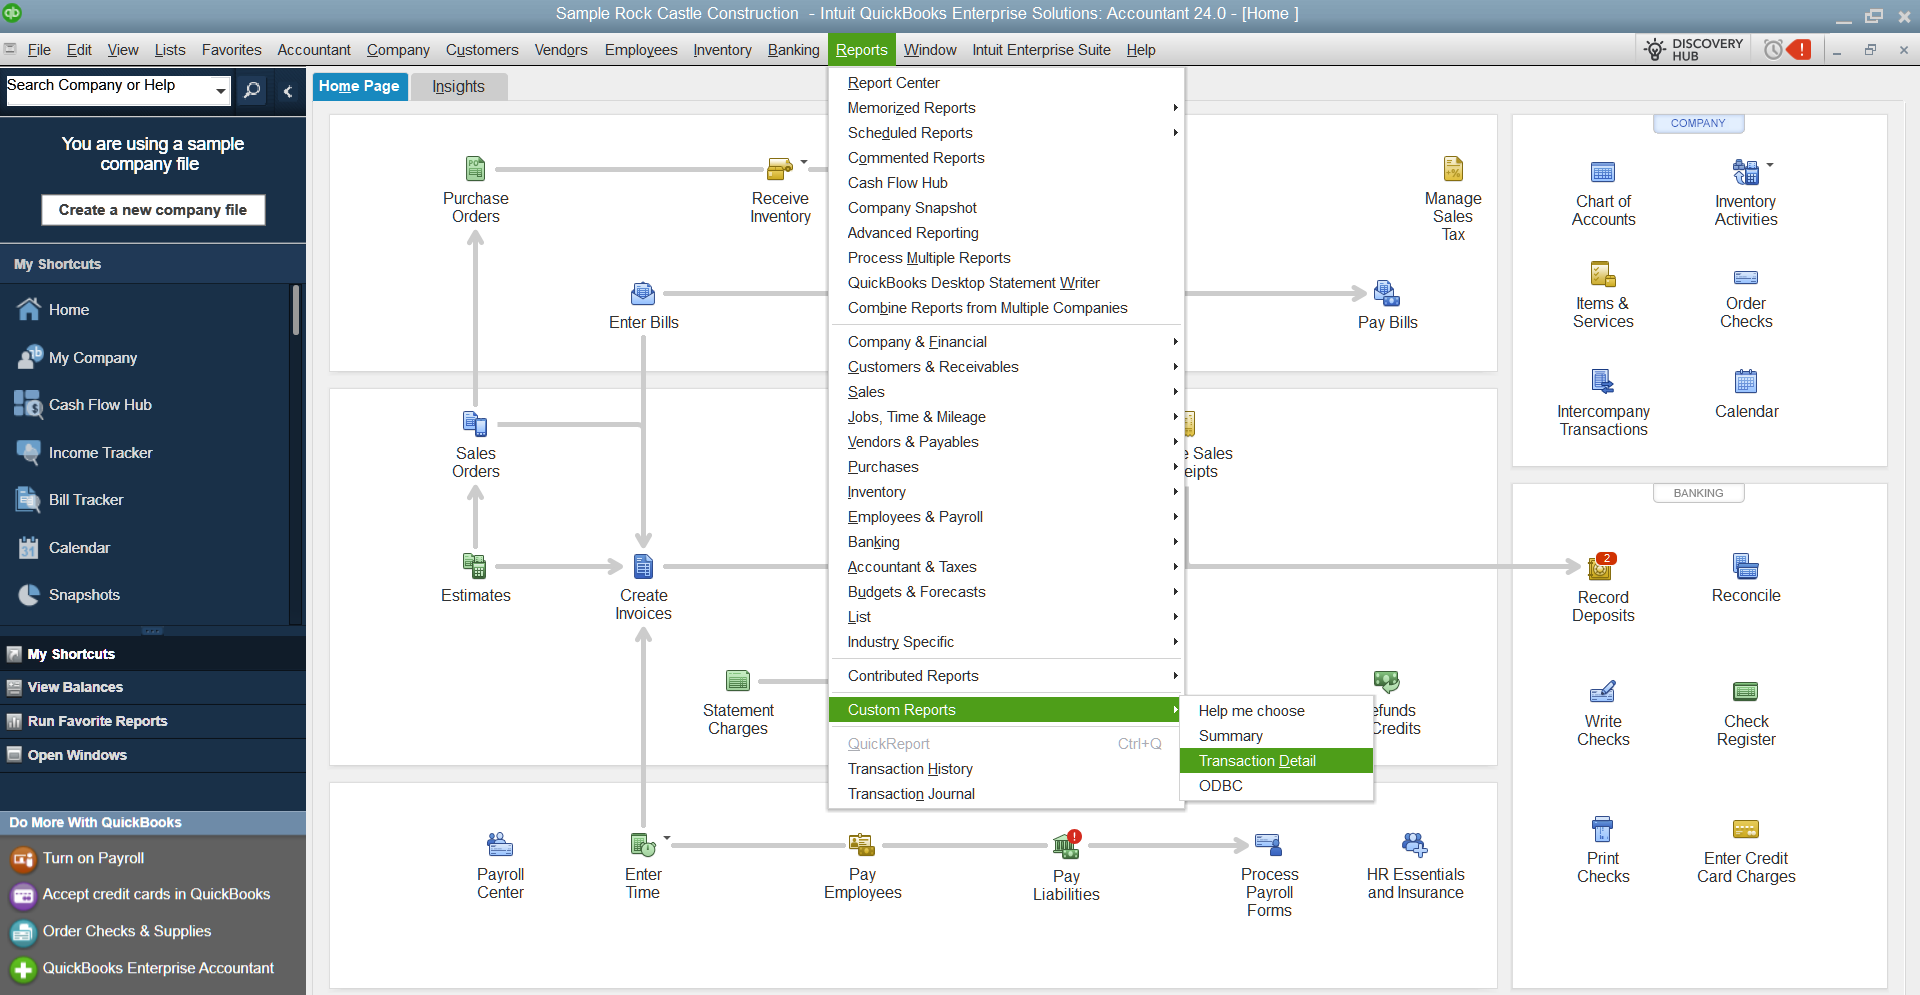Open Process Payroll Forms icon

pyautogui.click(x=1269, y=845)
